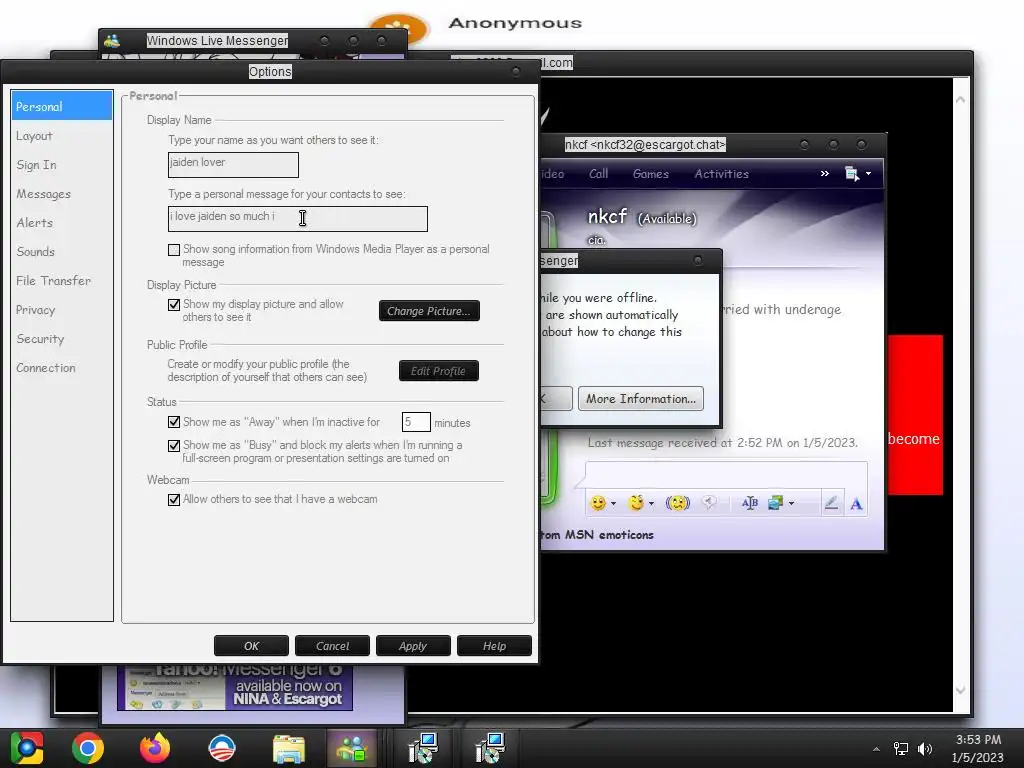Open the first installer icon in taskbar

click(423, 748)
